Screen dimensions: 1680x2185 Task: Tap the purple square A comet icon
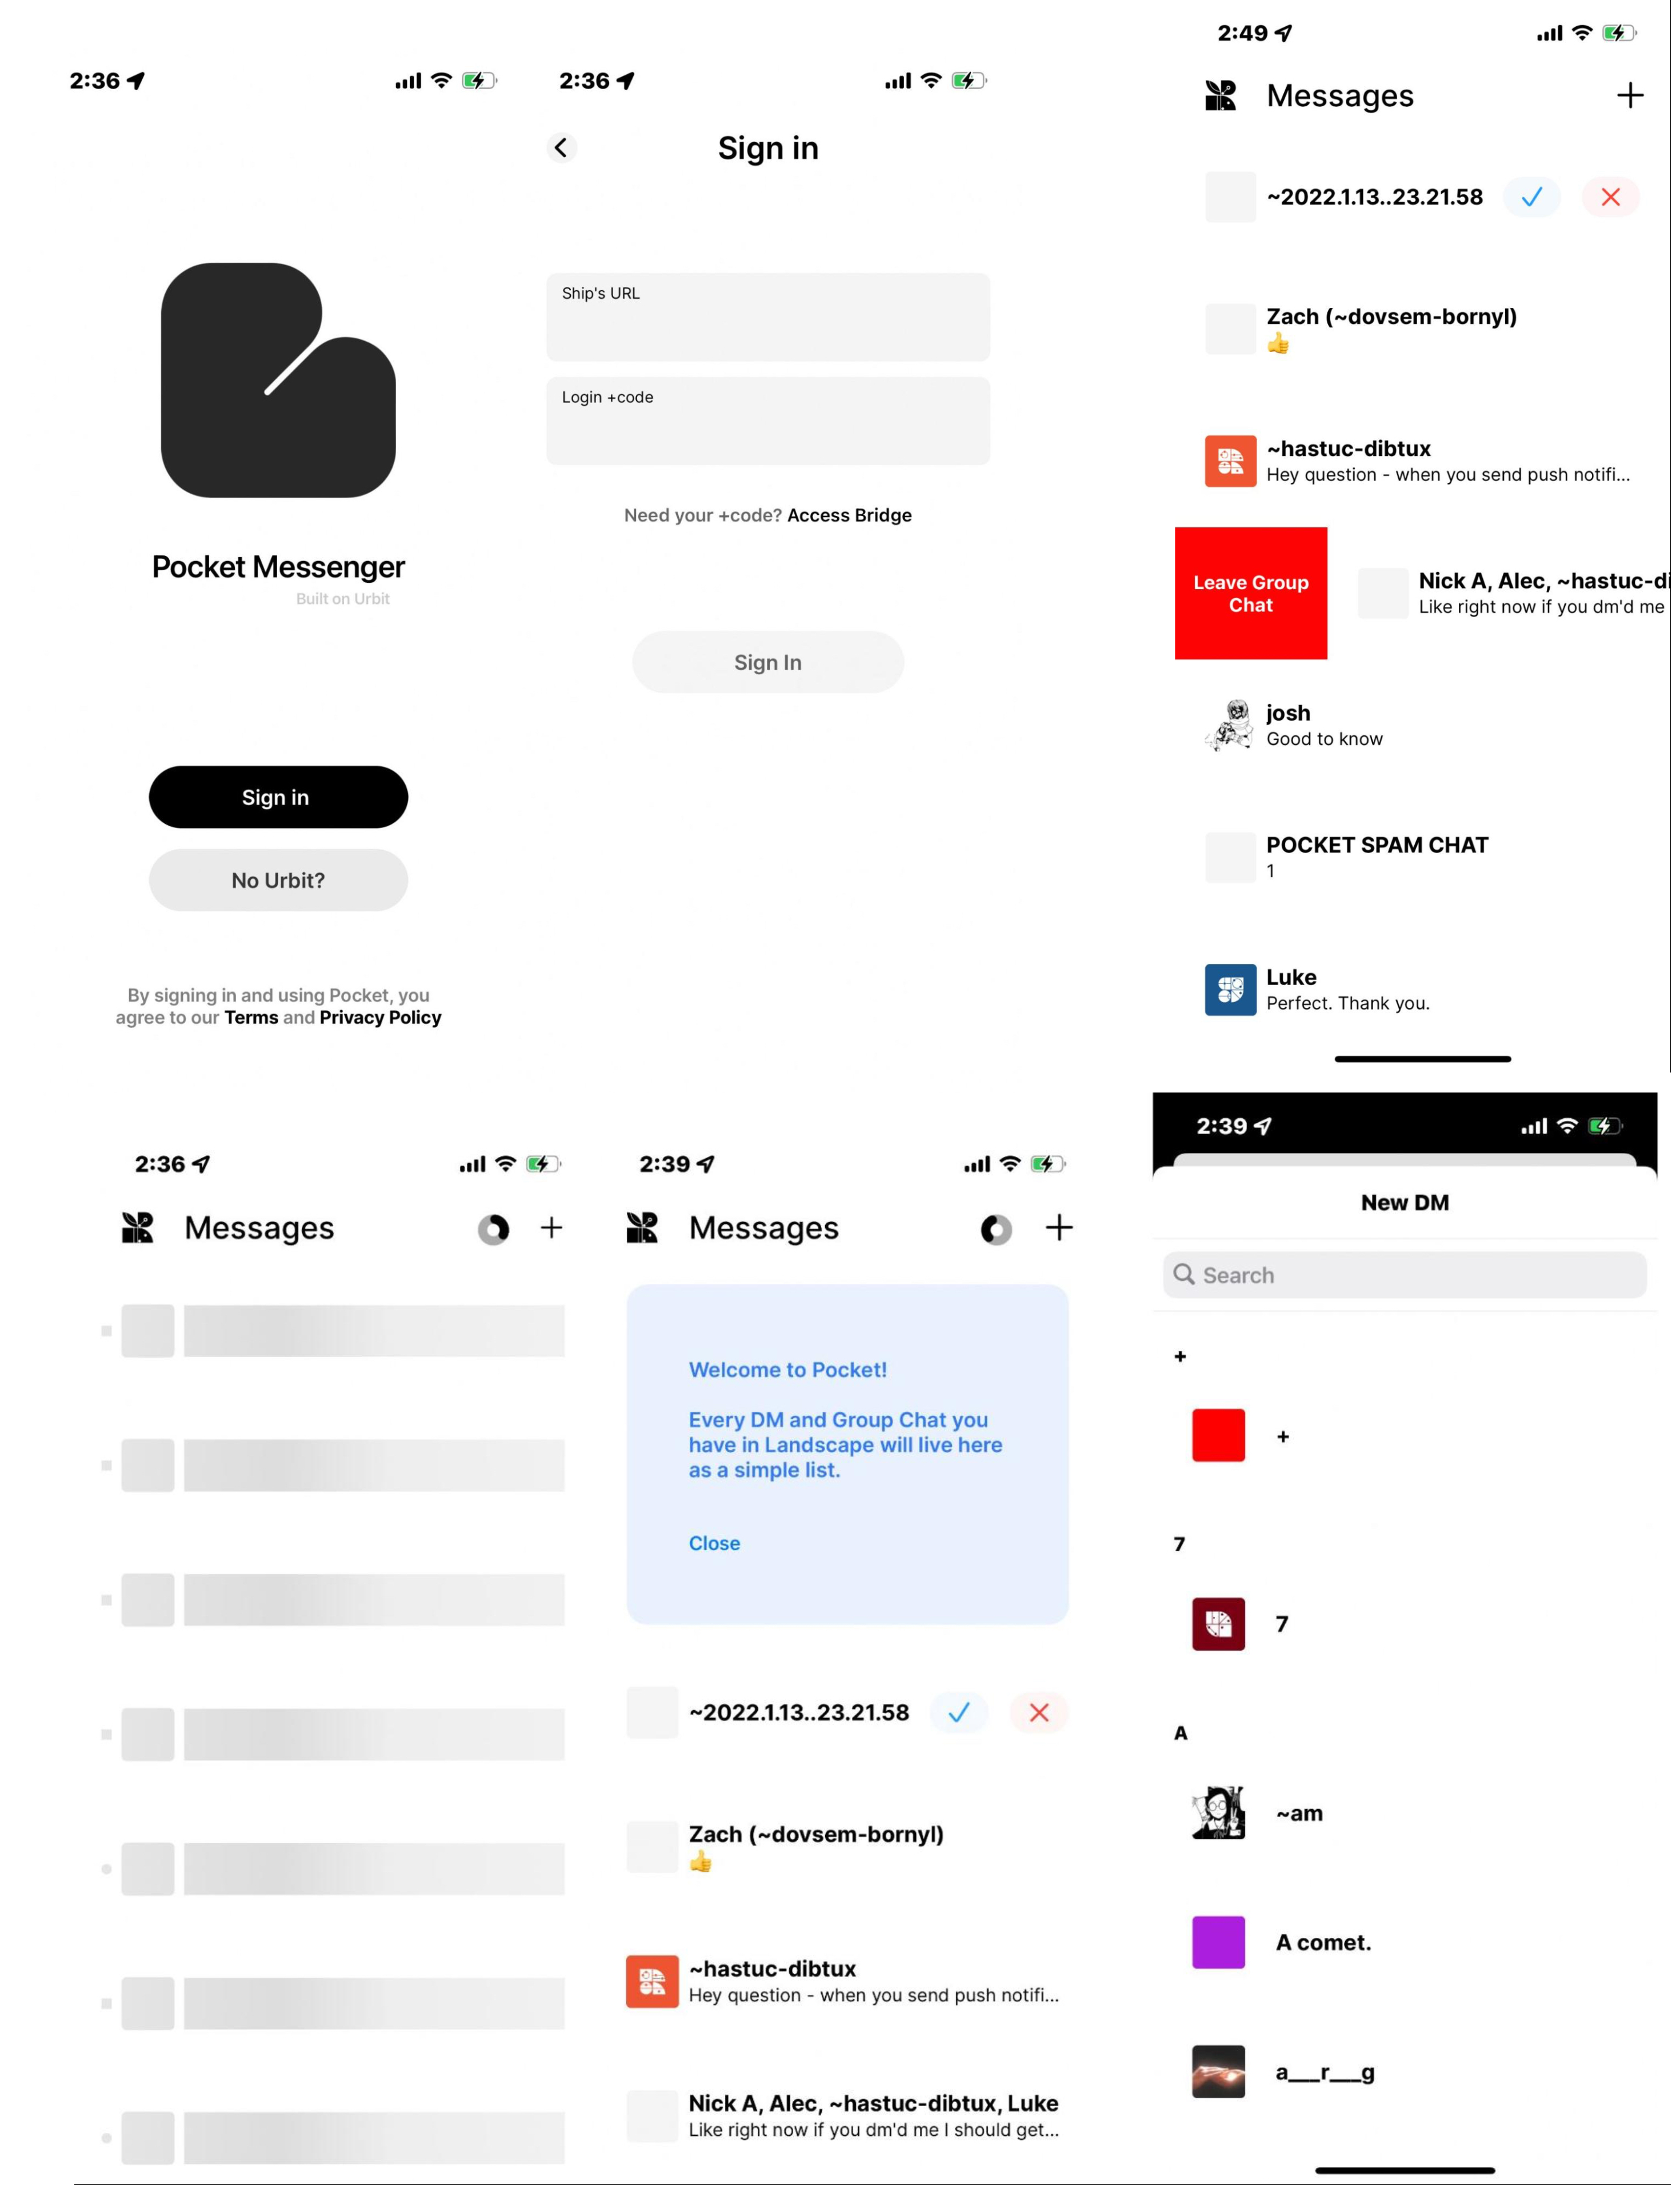click(1219, 1942)
